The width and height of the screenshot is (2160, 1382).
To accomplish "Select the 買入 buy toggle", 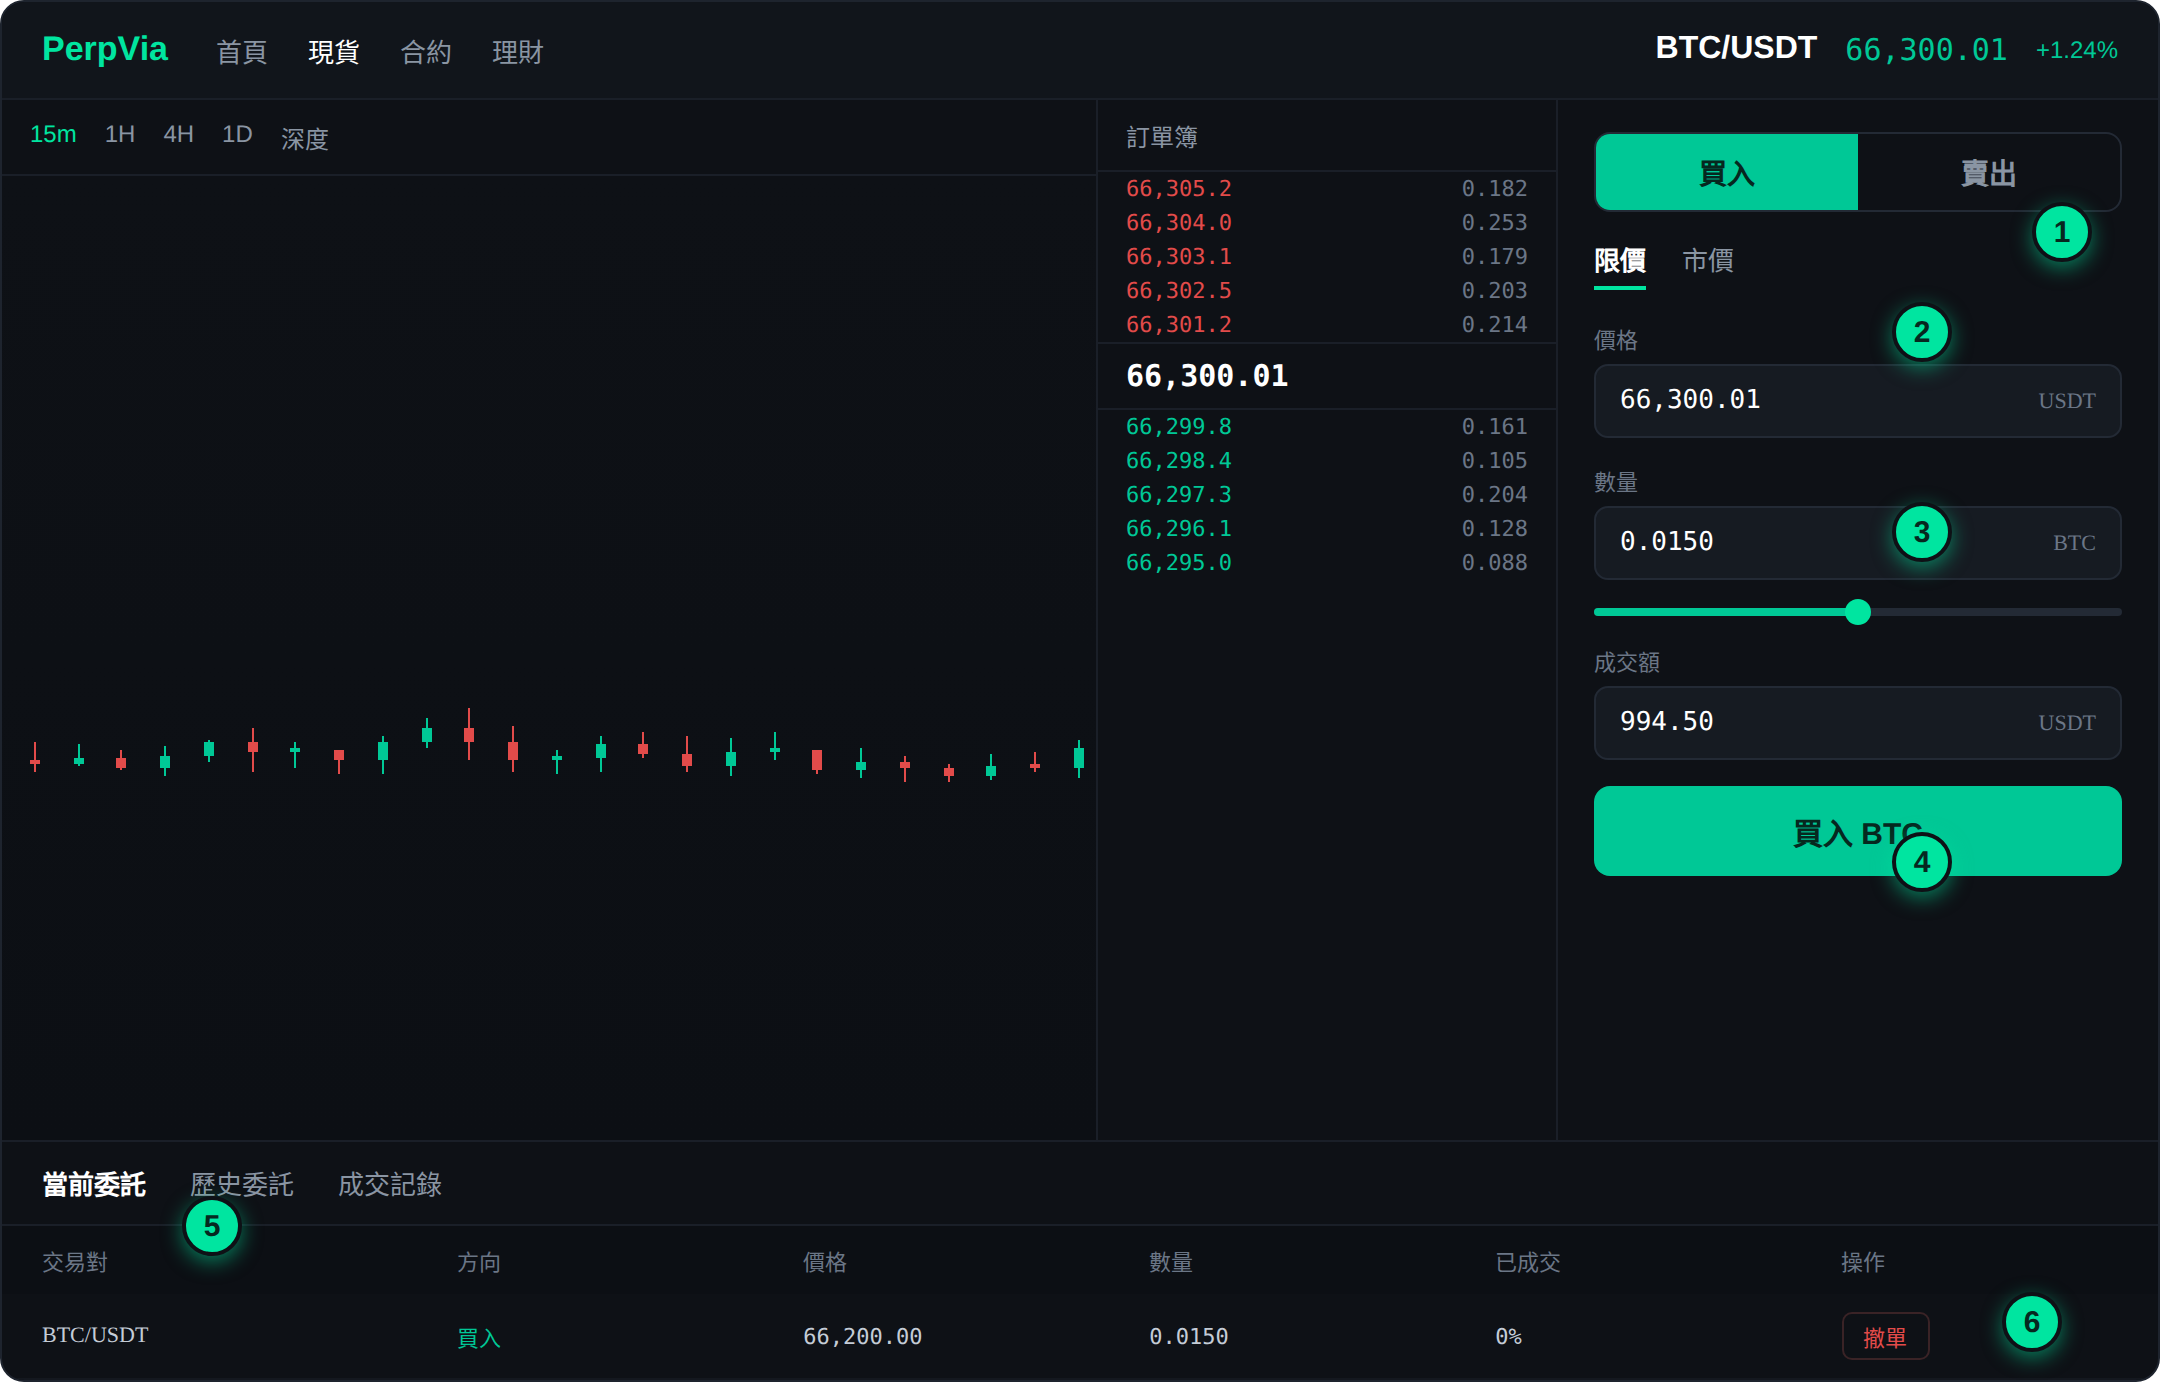I will point(1726,172).
